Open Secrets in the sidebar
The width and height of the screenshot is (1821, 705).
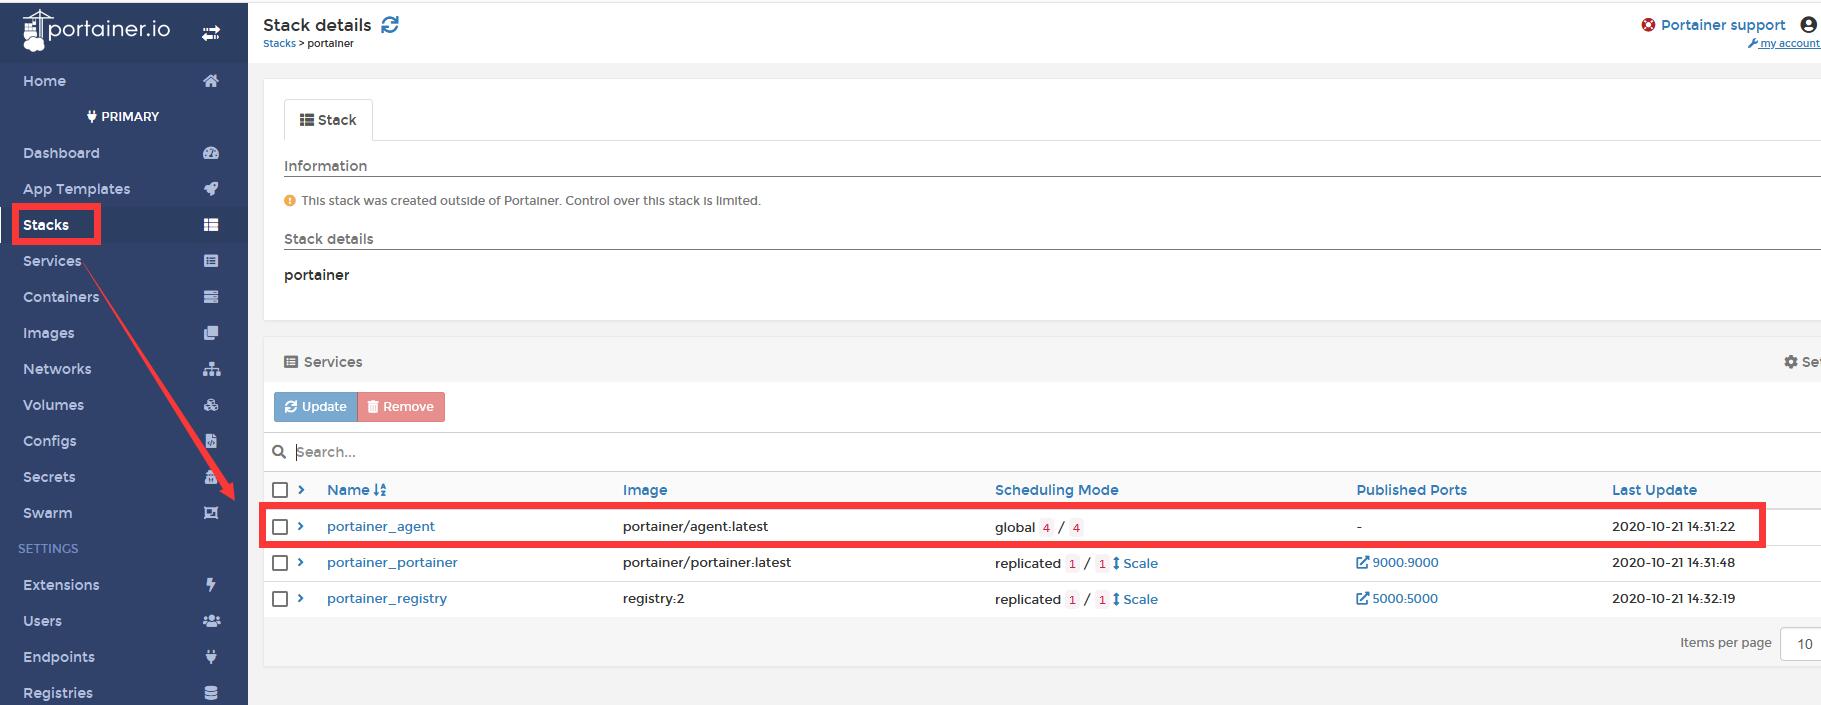[x=49, y=477]
